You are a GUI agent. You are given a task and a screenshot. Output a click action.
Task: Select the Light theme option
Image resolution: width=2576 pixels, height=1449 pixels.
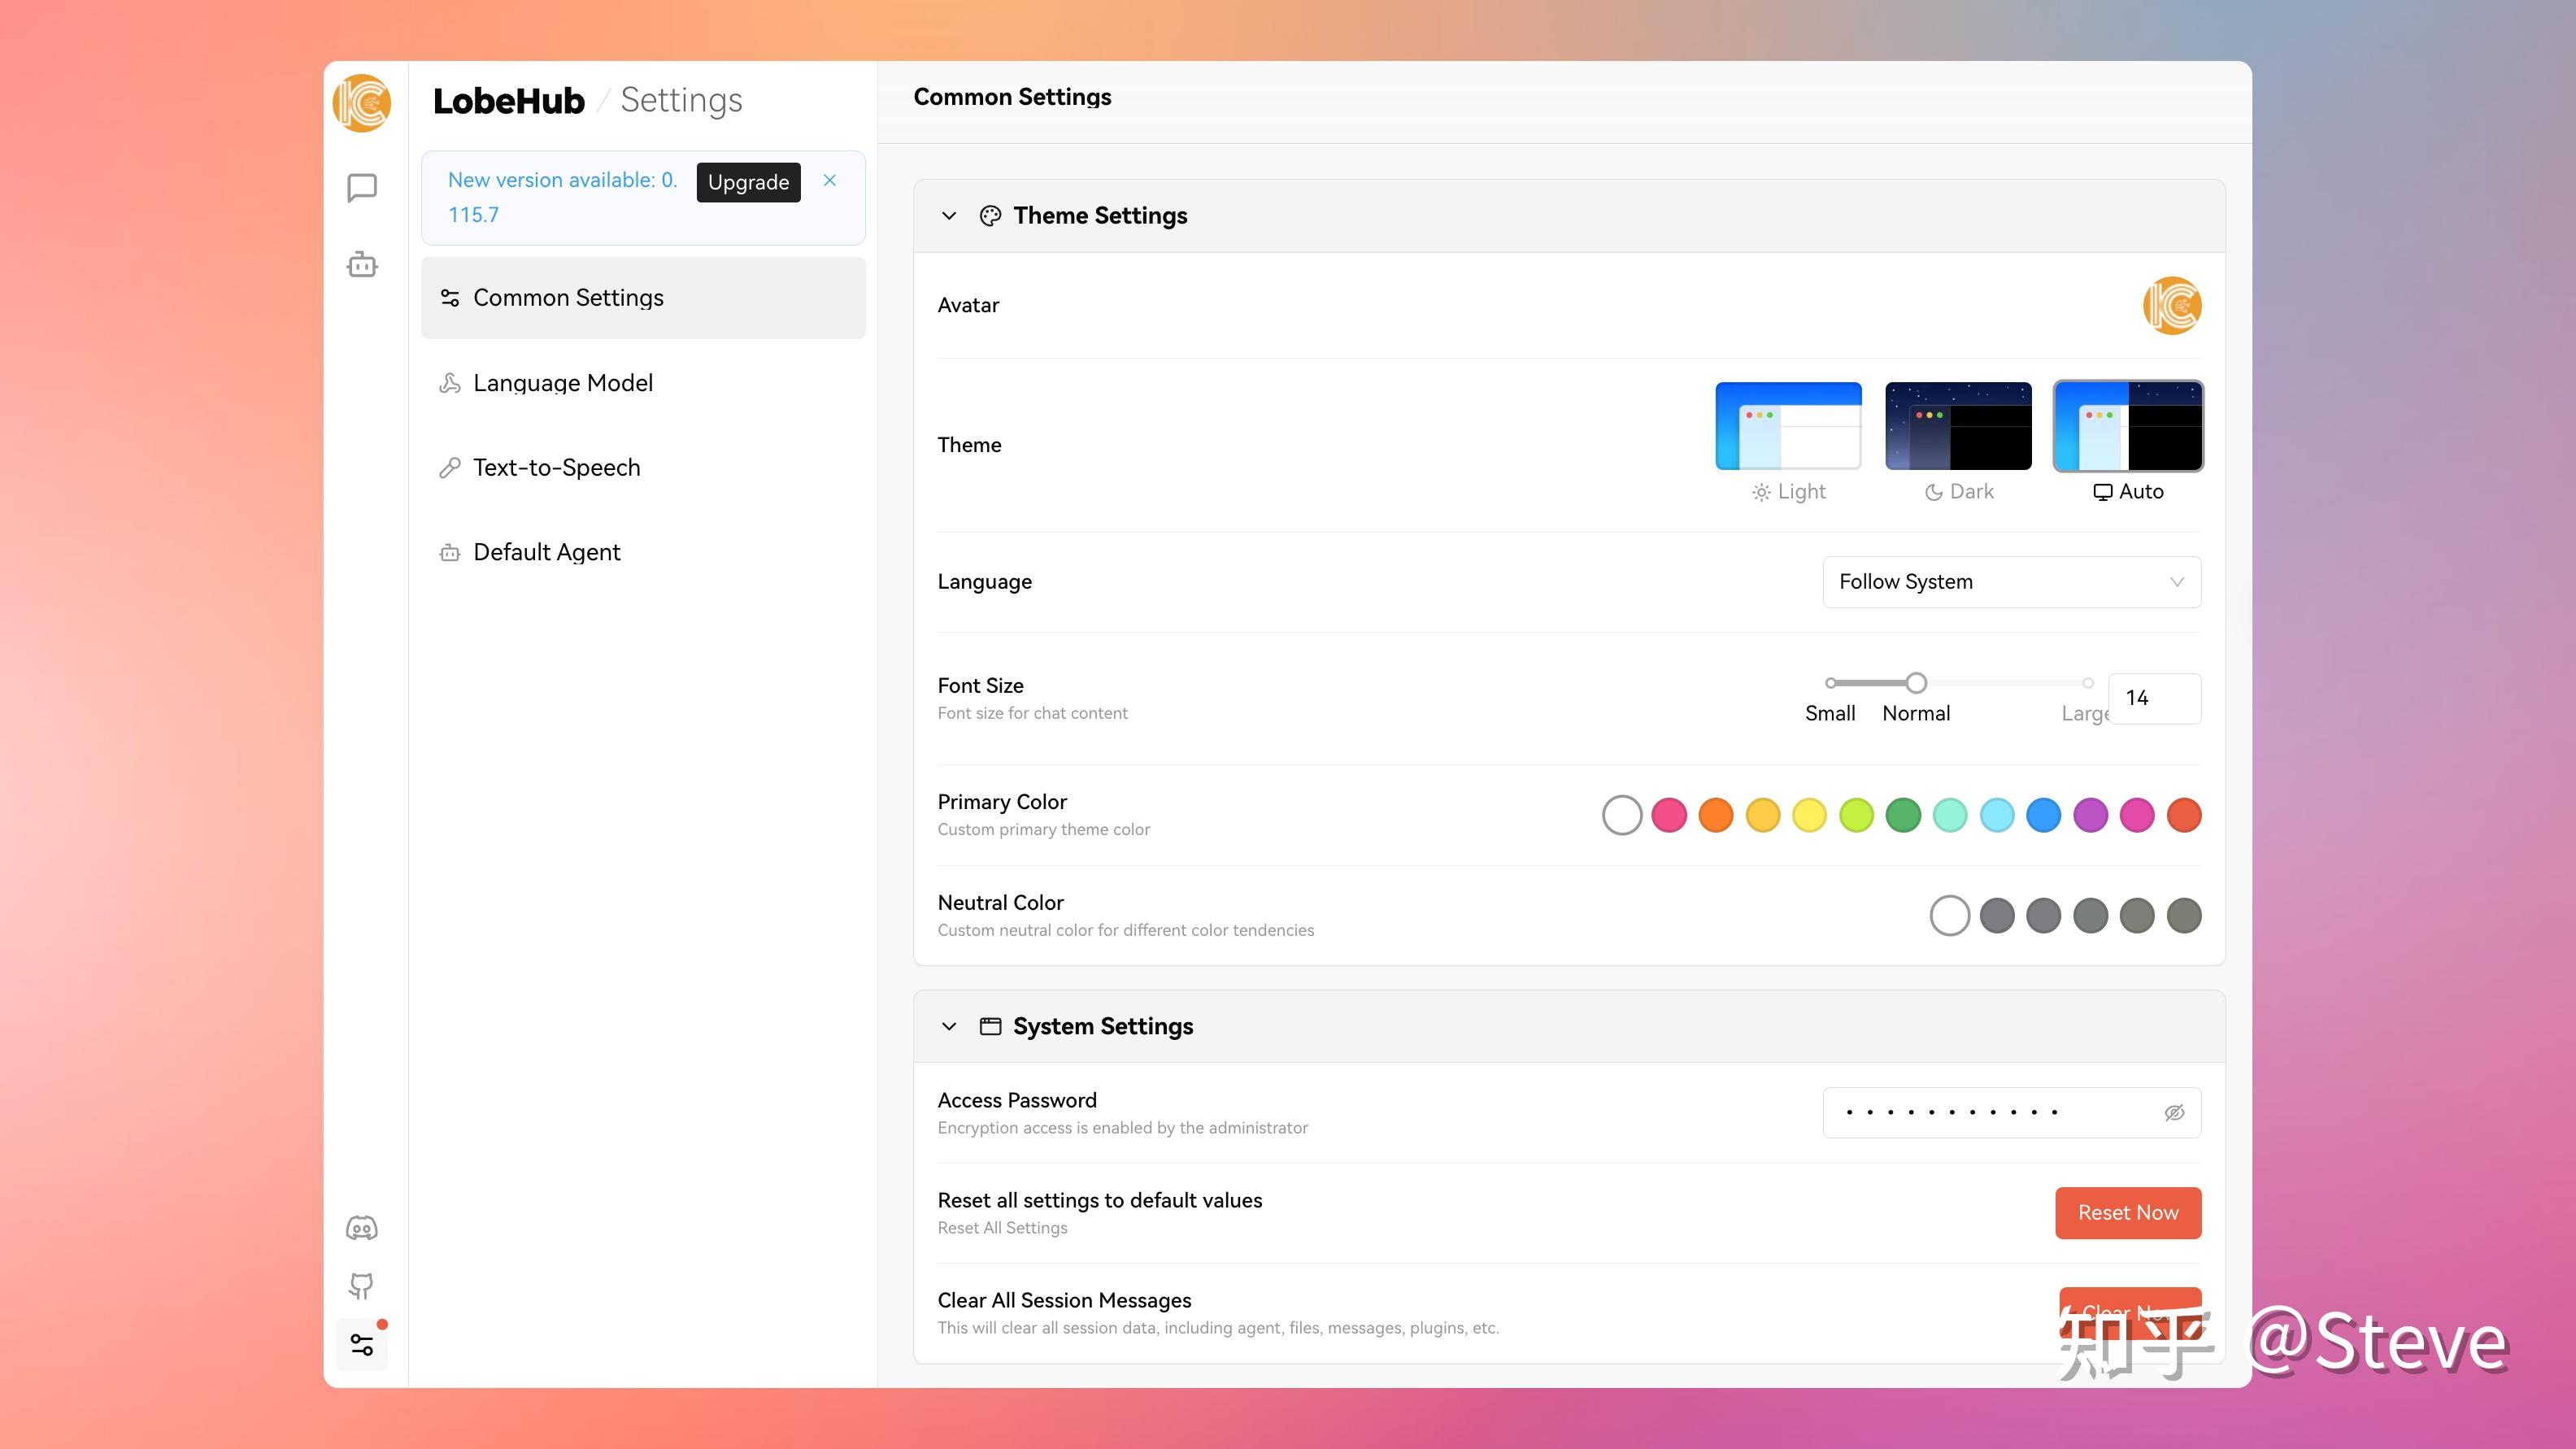point(1788,427)
